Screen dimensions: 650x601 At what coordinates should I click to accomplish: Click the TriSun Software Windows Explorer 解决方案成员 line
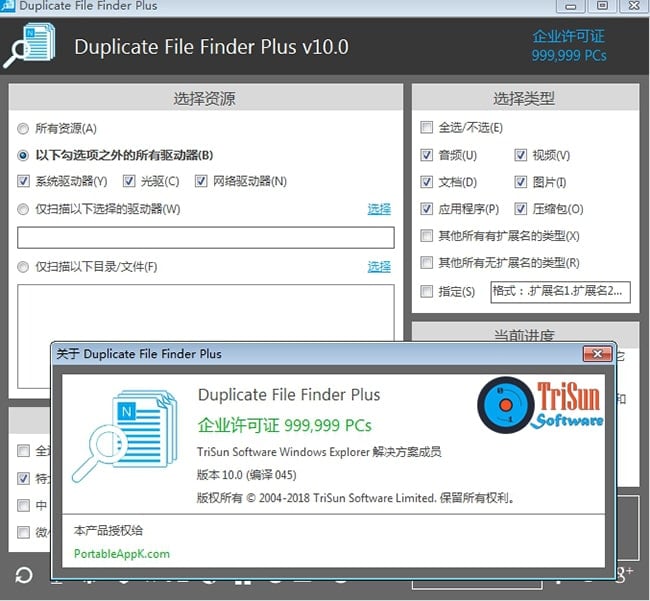point(319,452)
